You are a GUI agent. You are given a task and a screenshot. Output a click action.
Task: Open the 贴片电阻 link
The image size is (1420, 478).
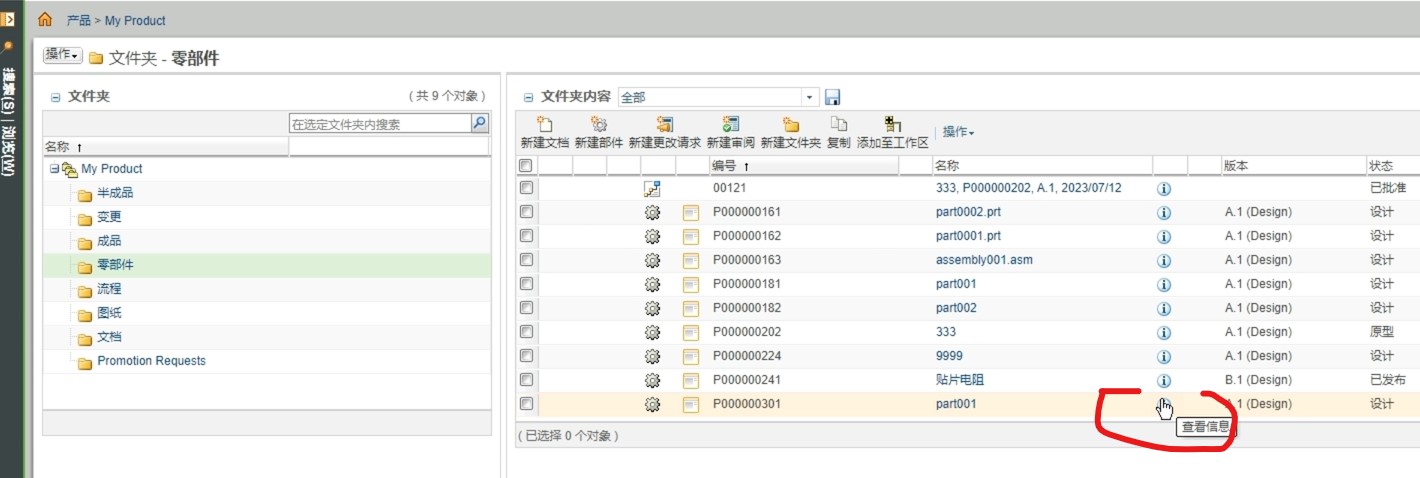[961, 380]
